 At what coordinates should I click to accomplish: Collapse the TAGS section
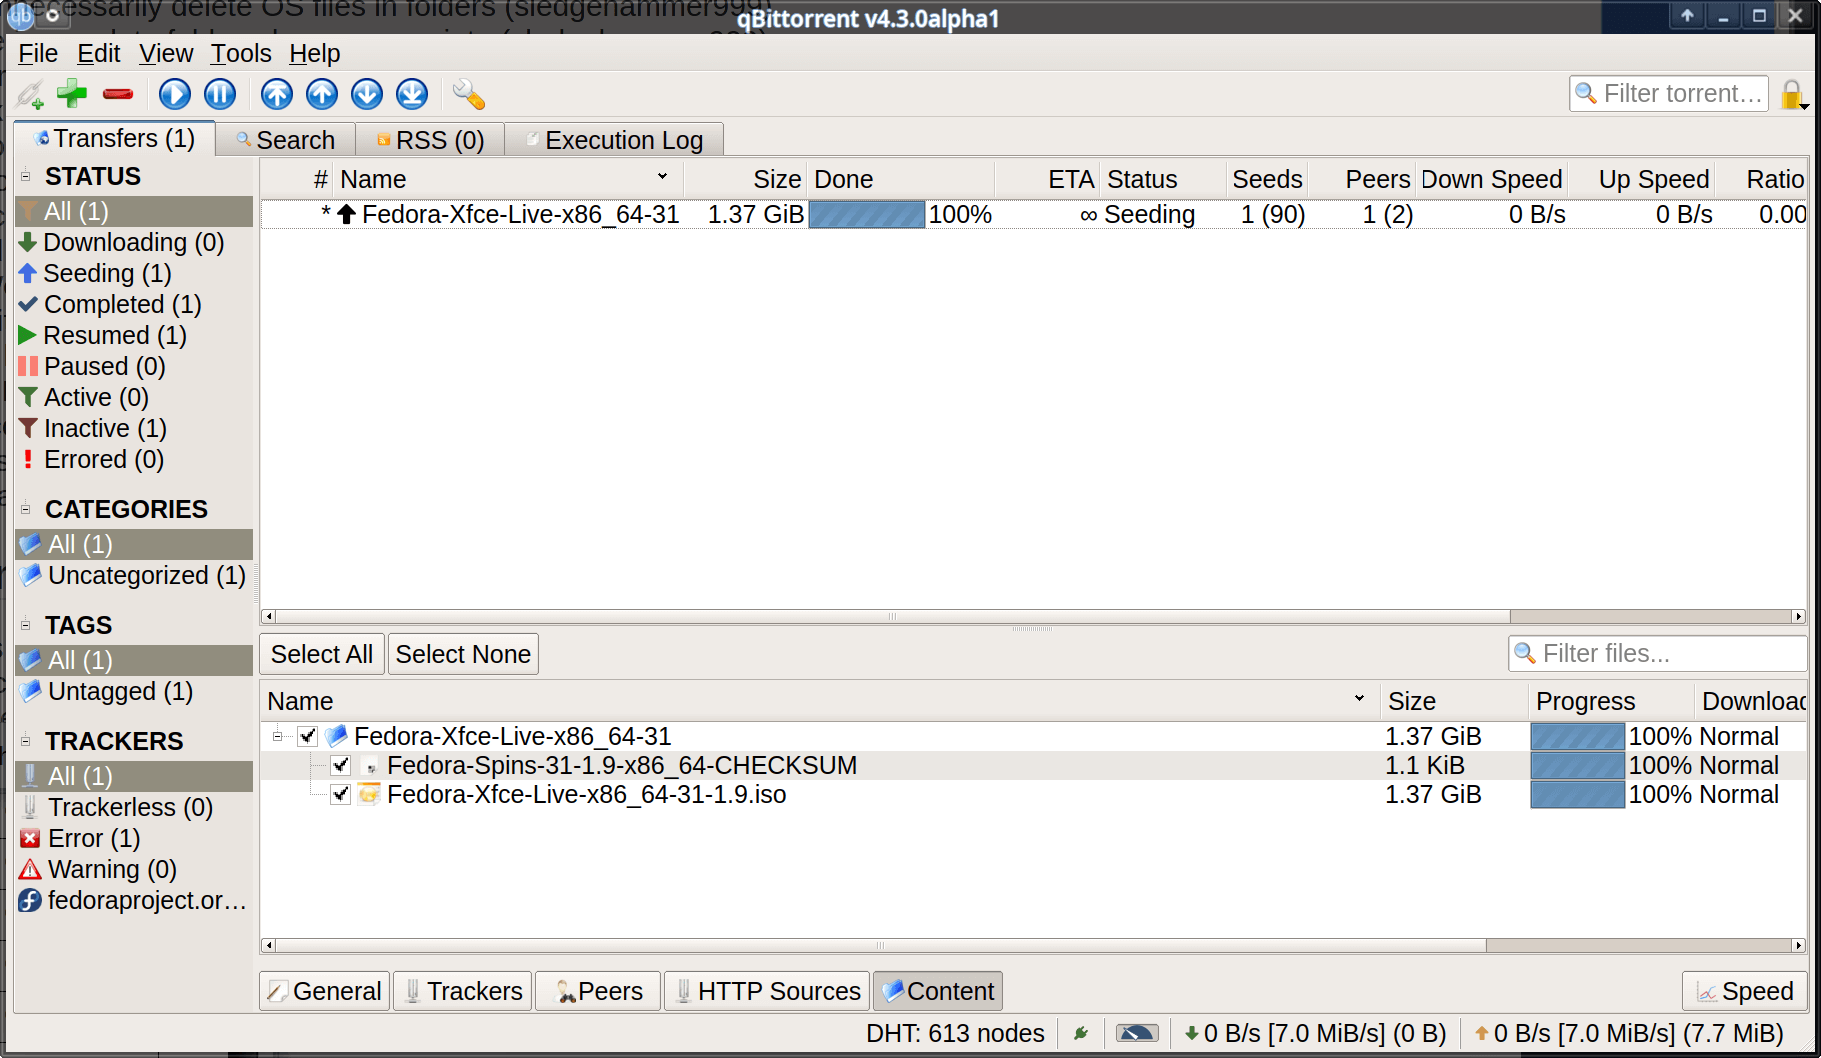(x=26, y=625)
